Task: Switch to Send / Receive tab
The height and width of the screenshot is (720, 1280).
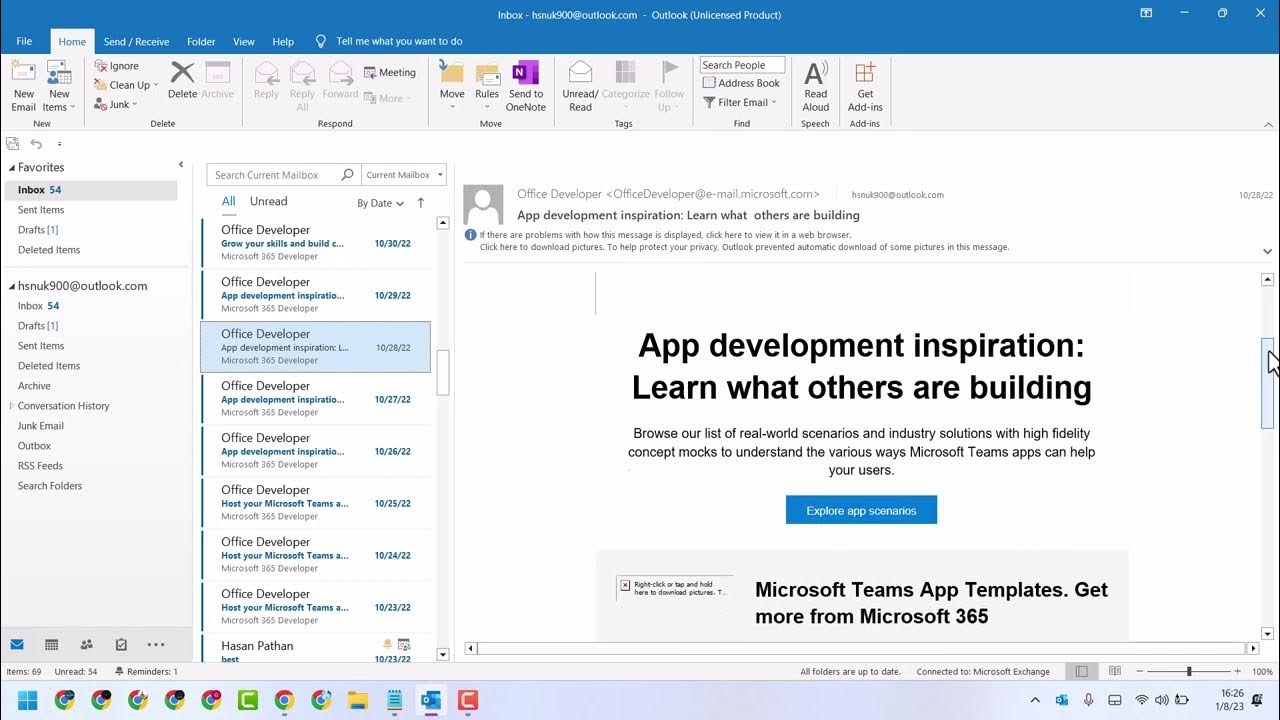Action: coord(136,41)
